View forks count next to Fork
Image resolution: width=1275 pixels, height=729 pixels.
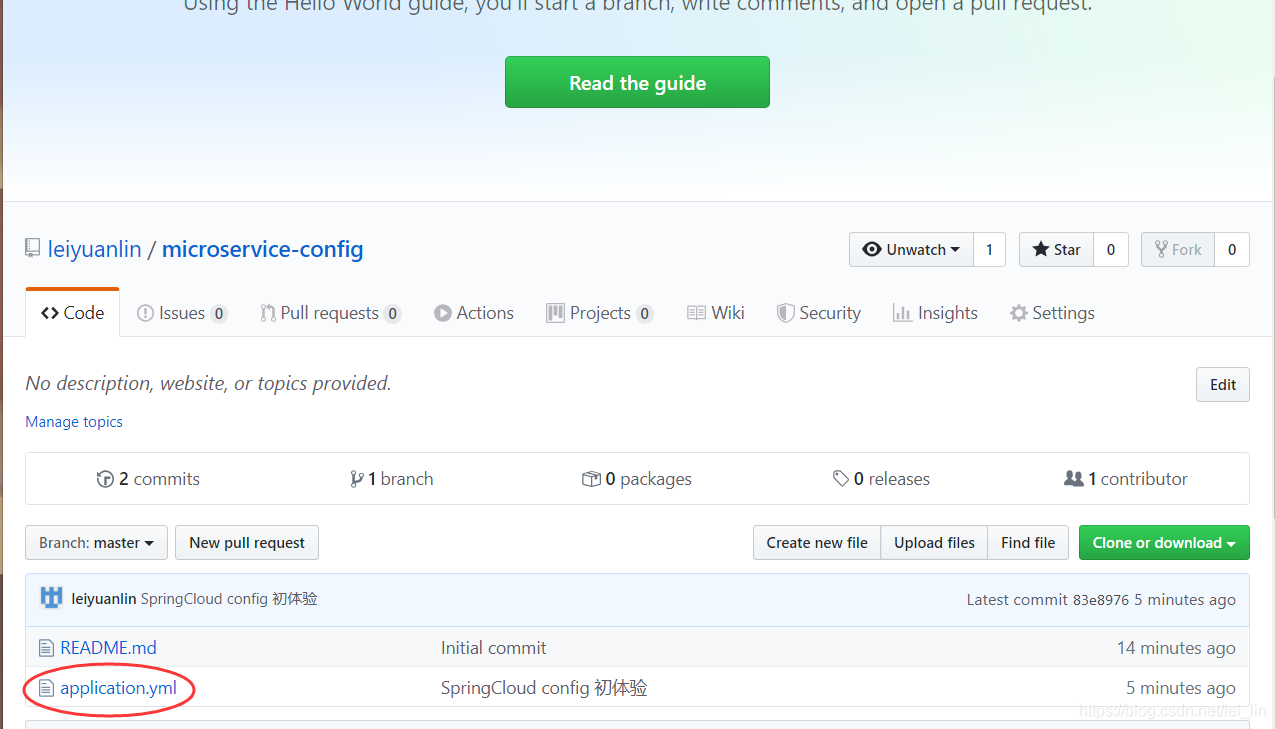(1232, 250)
